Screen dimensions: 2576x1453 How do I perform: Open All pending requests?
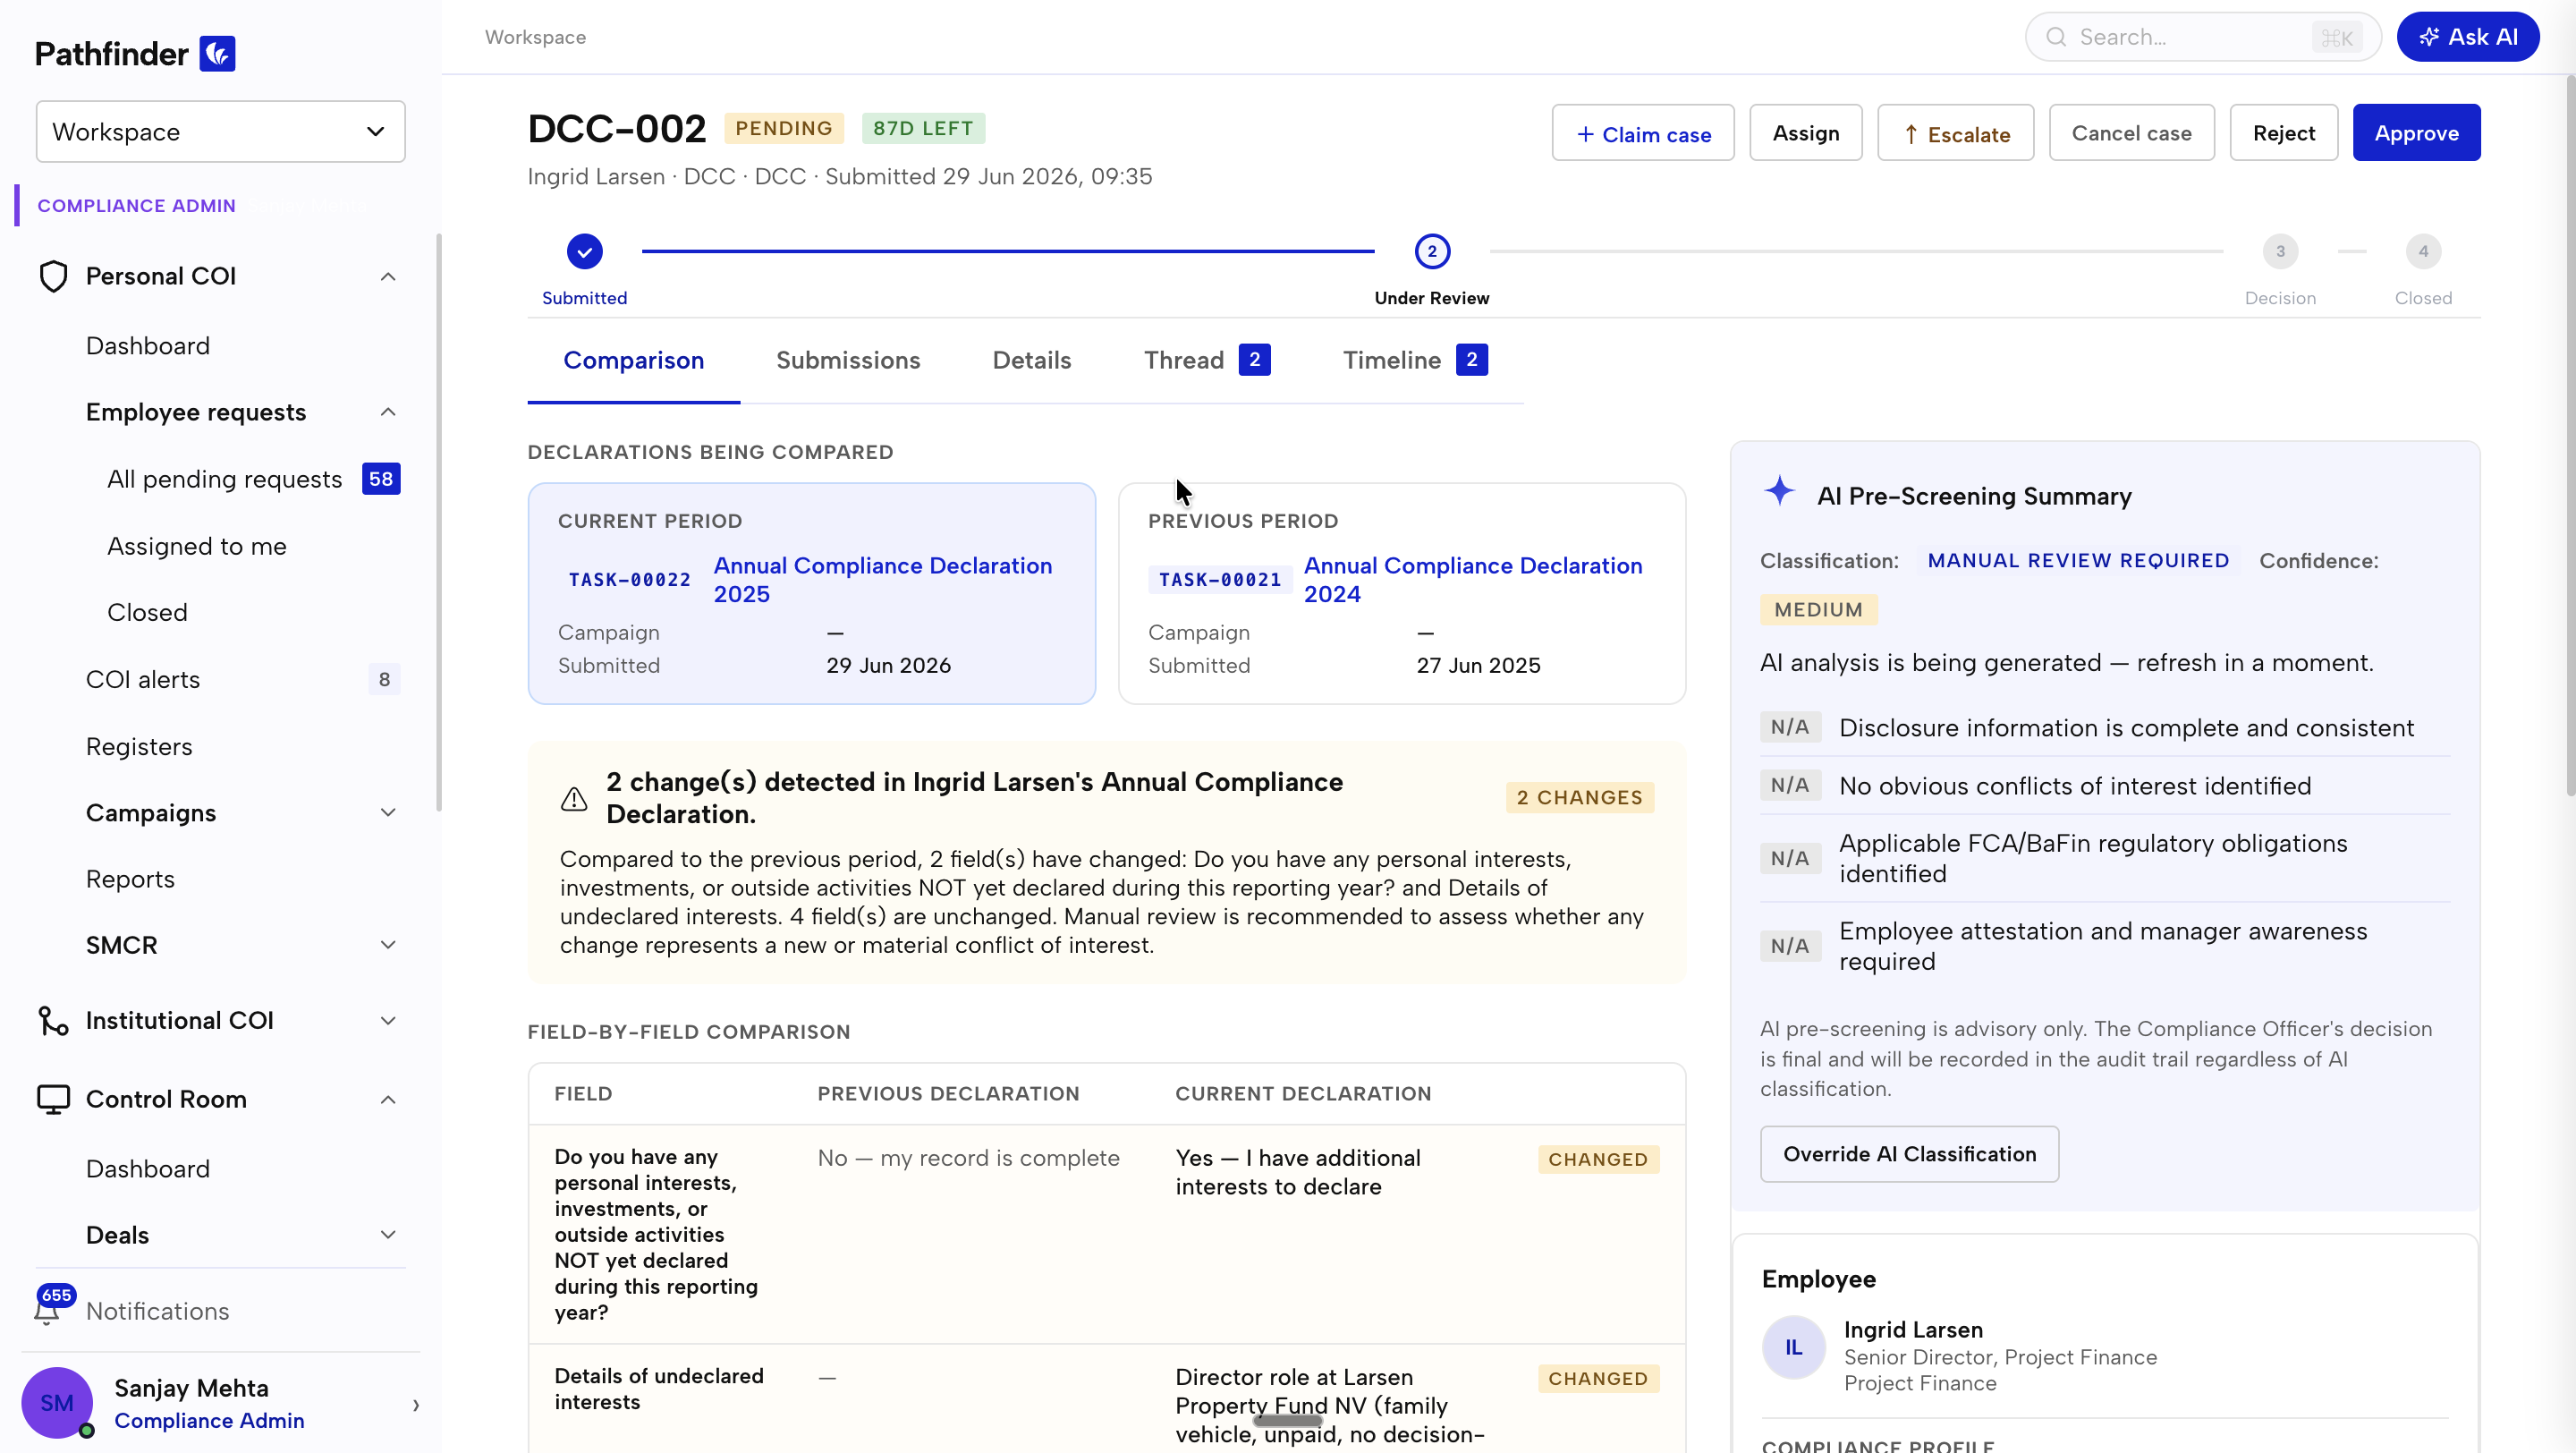pyautogui.click(x=225, y=479)
